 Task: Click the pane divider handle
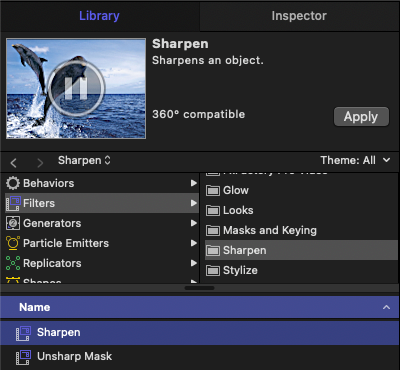click(199, 288)
